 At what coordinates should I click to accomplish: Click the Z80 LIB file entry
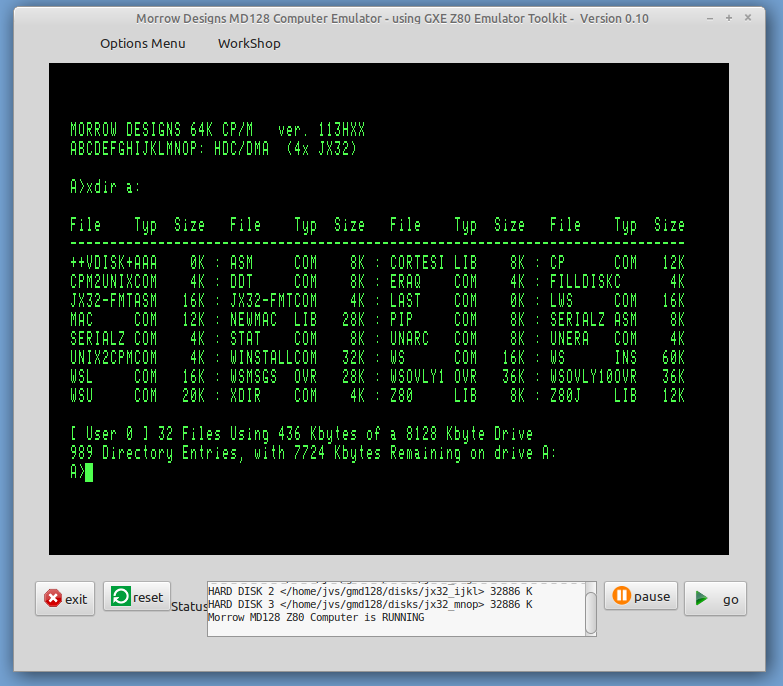(x=457, y=395)
